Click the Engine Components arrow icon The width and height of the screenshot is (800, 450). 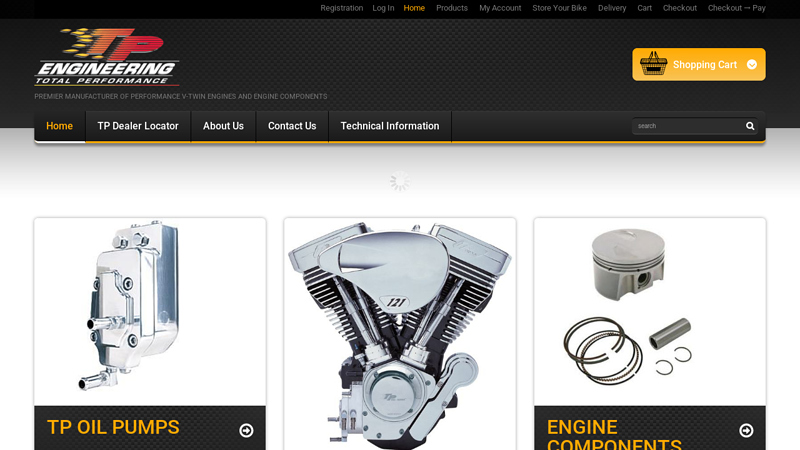point(746,431)
